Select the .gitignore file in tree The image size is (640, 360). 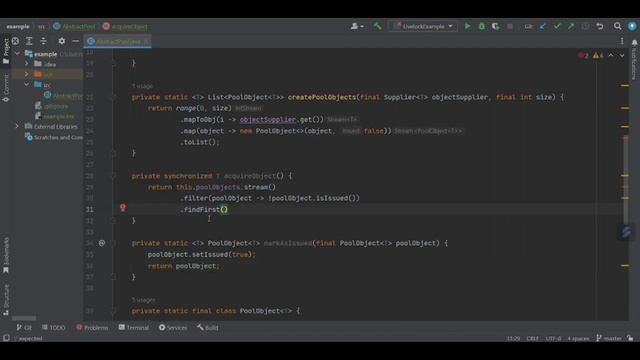click(52, 106)
